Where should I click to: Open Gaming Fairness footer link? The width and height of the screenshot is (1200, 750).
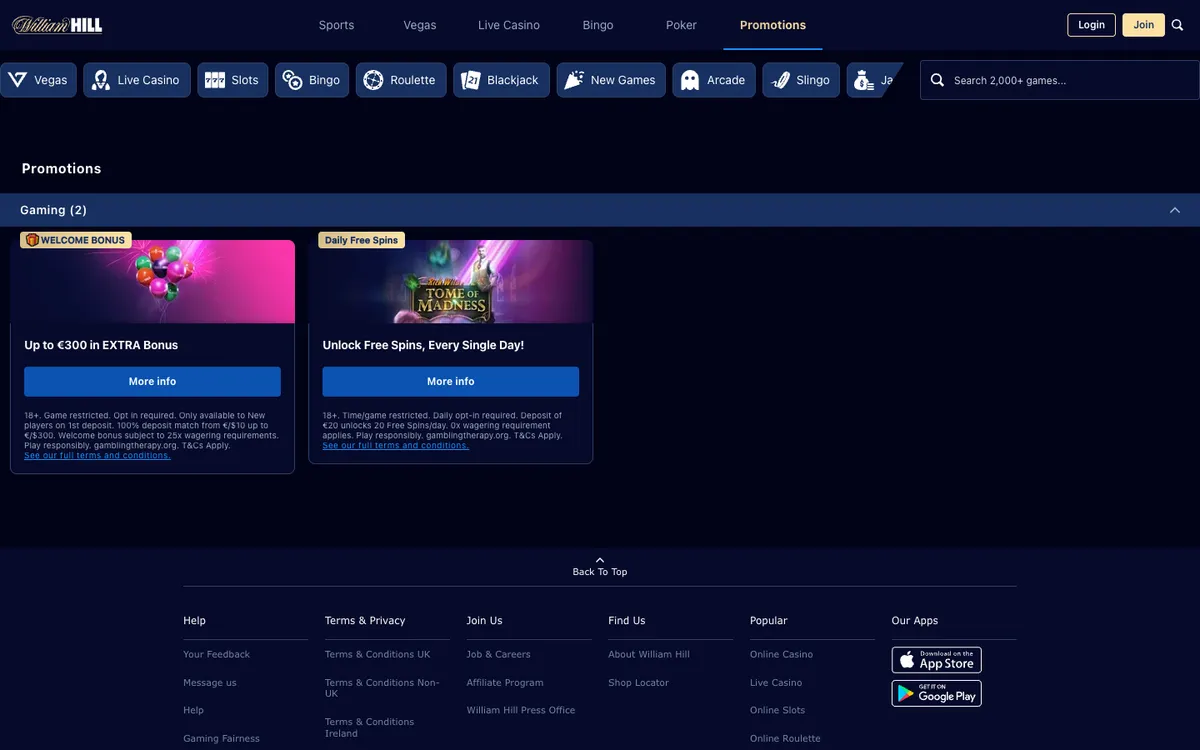point(221,738)
